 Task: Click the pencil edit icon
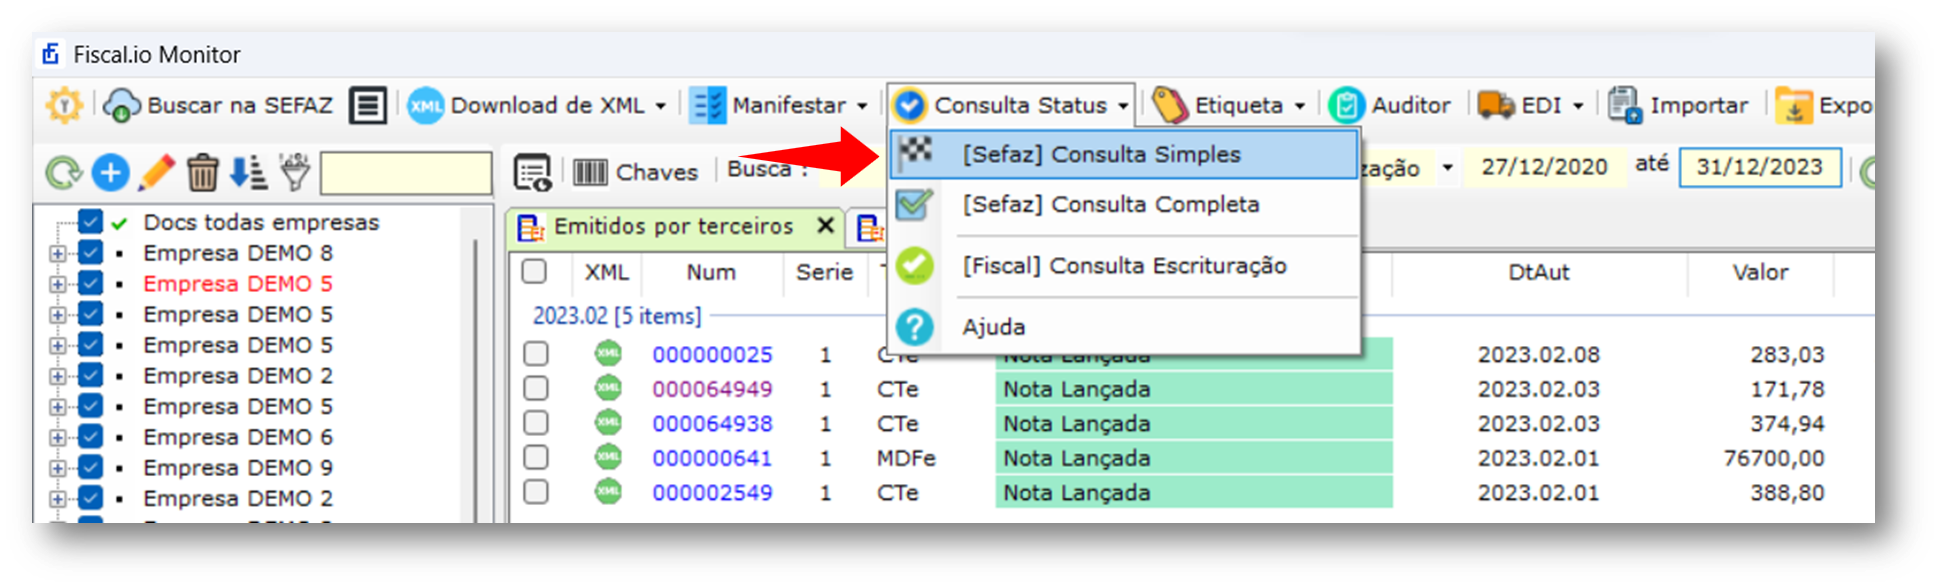pos(156,173)
